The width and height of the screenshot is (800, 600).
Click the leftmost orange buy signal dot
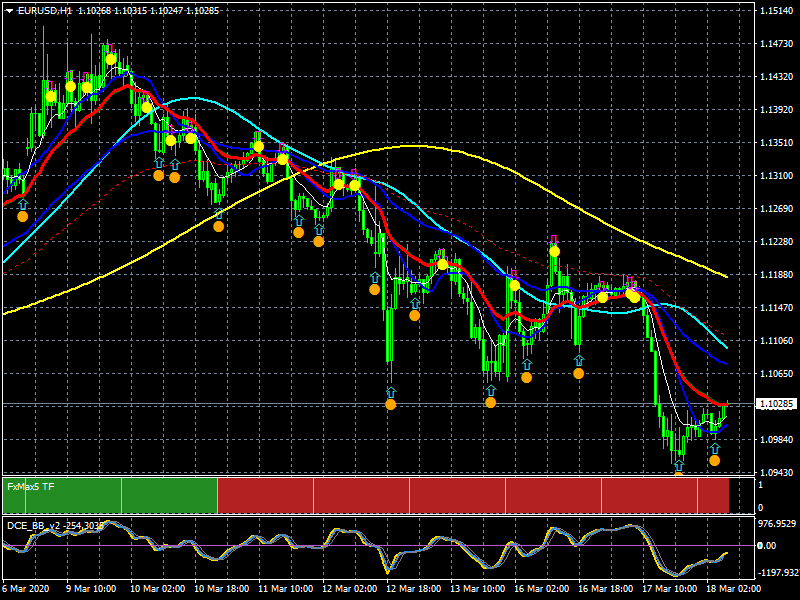(22, 216)
